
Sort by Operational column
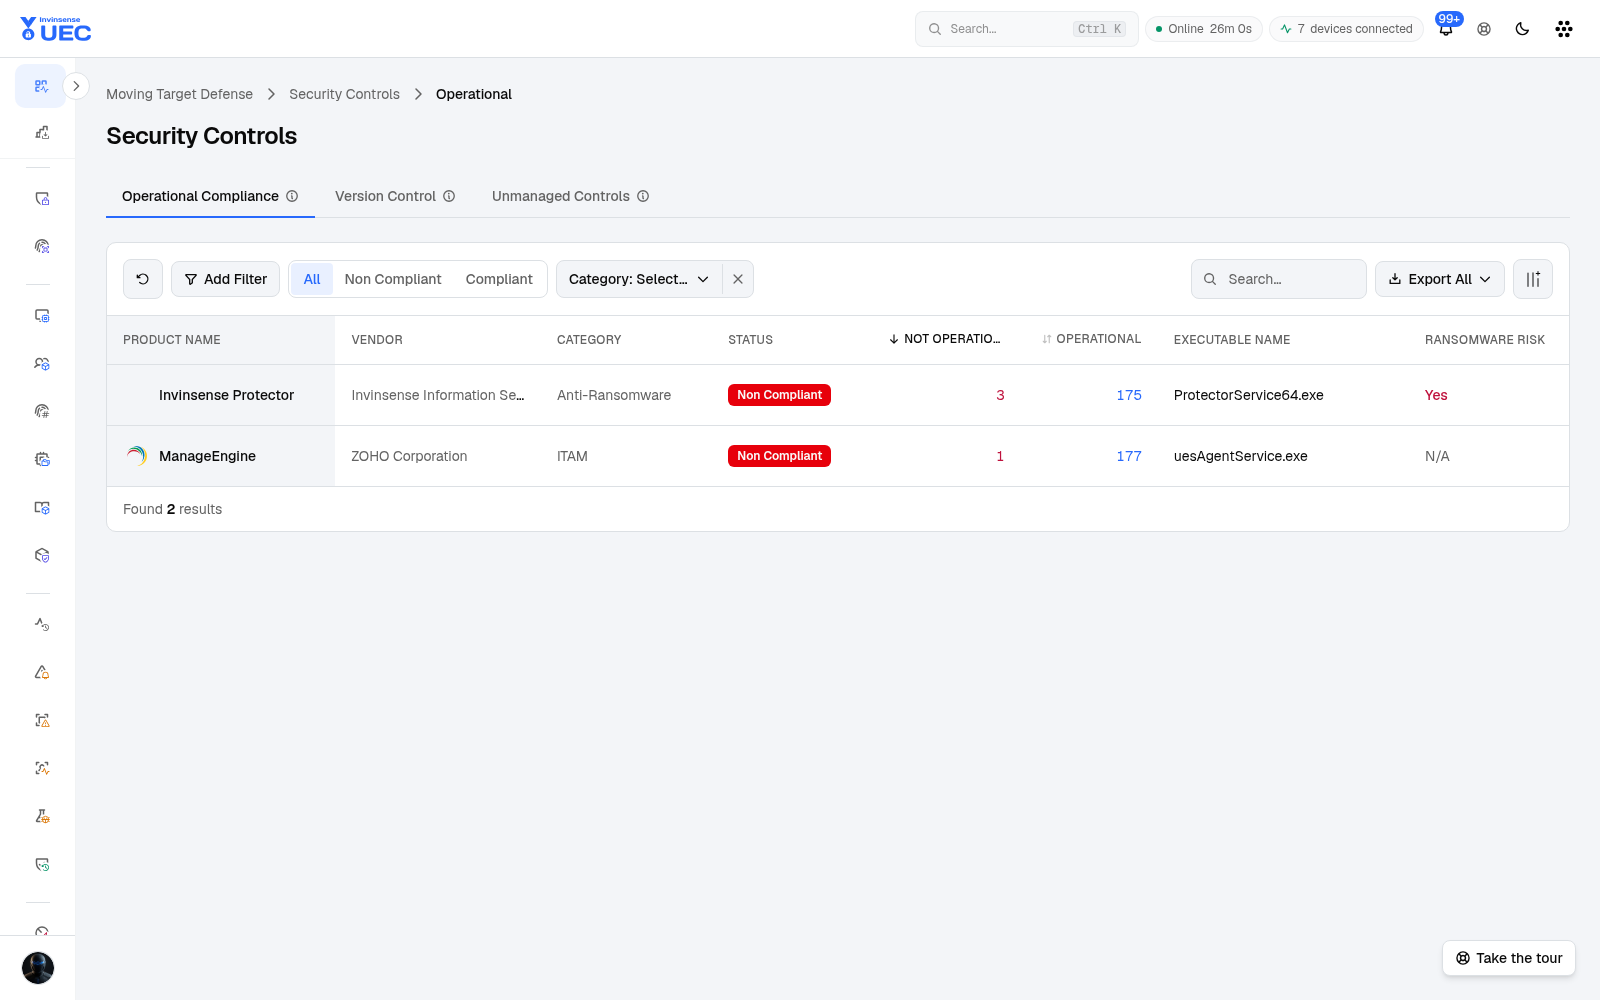[1091, 339]
